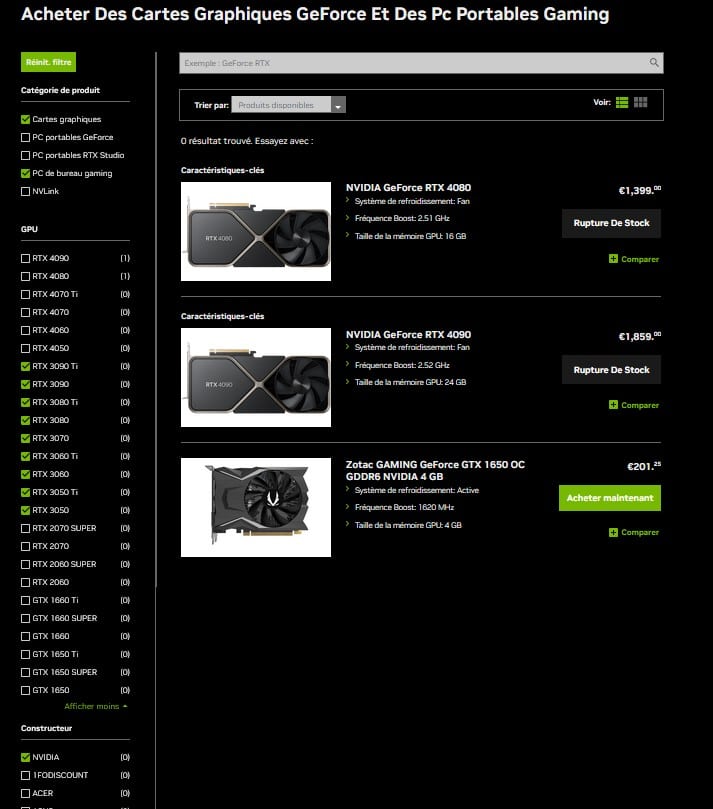The width and height of the screenshot is (713, 809).
Task: Uncheck the RTX 3050 Ti filter
Action: [25, 492]
